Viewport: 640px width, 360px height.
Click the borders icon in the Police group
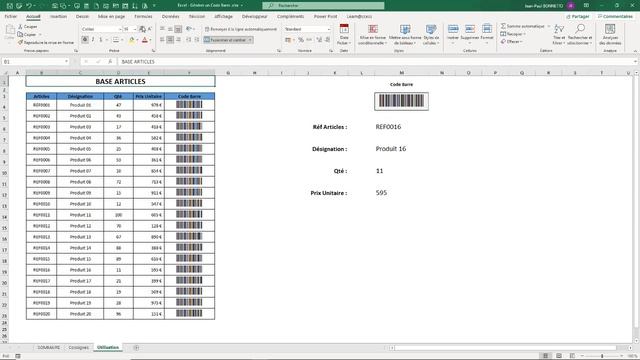(x=116, y=40)
